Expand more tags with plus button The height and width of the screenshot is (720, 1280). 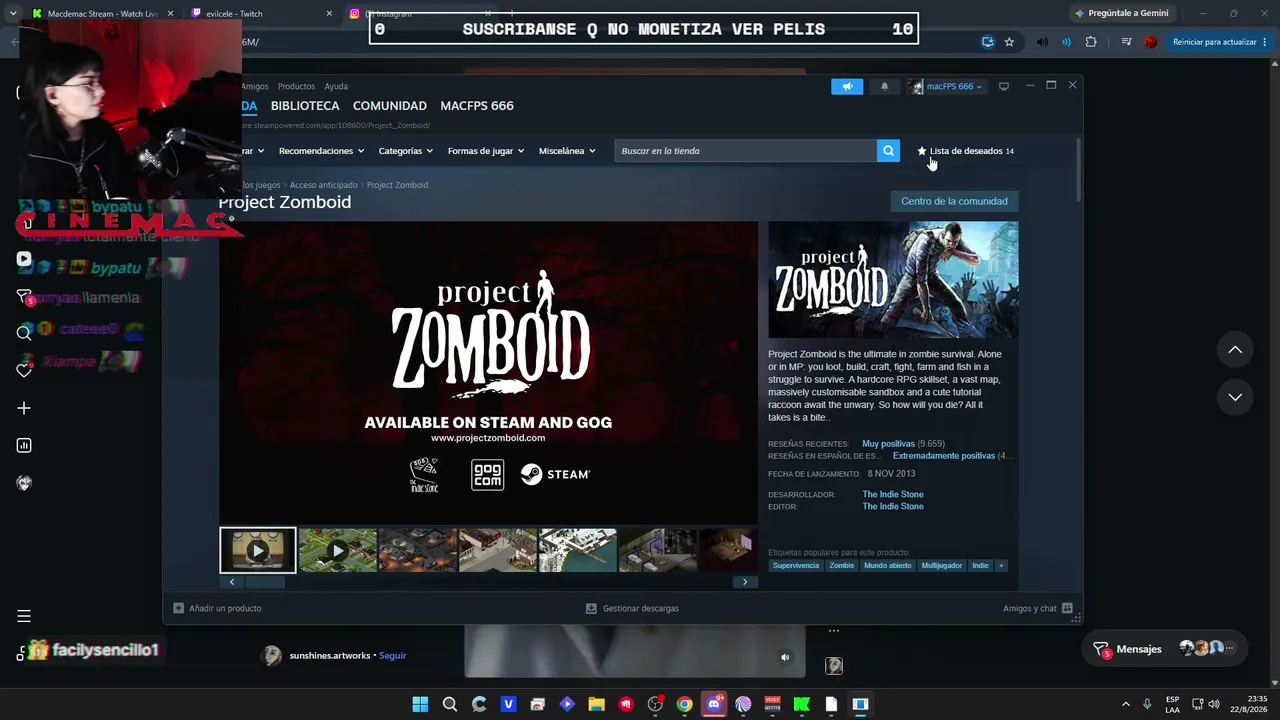pos(1000,566)
